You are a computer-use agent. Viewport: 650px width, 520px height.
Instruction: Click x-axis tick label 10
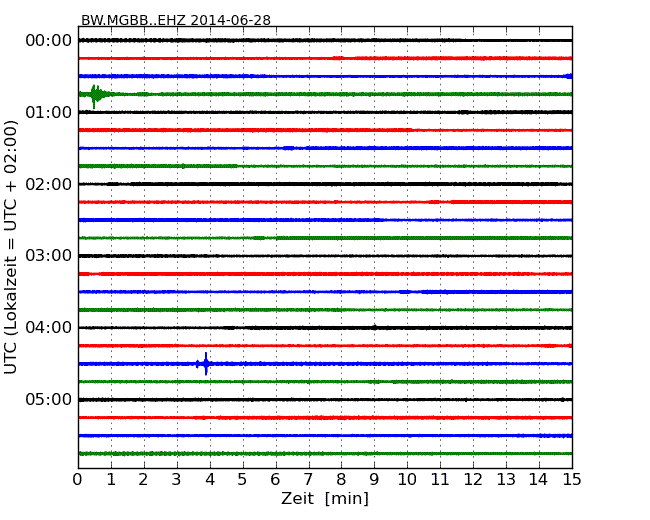[407, 480]
